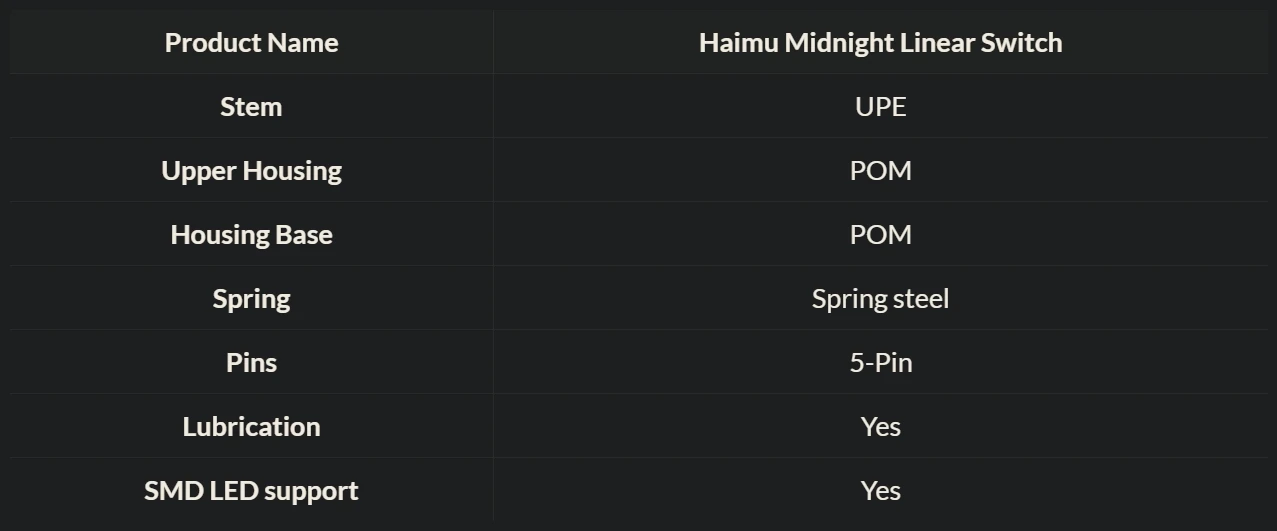
Task: Click the word SMD in the last row
Action: [172, 491]
